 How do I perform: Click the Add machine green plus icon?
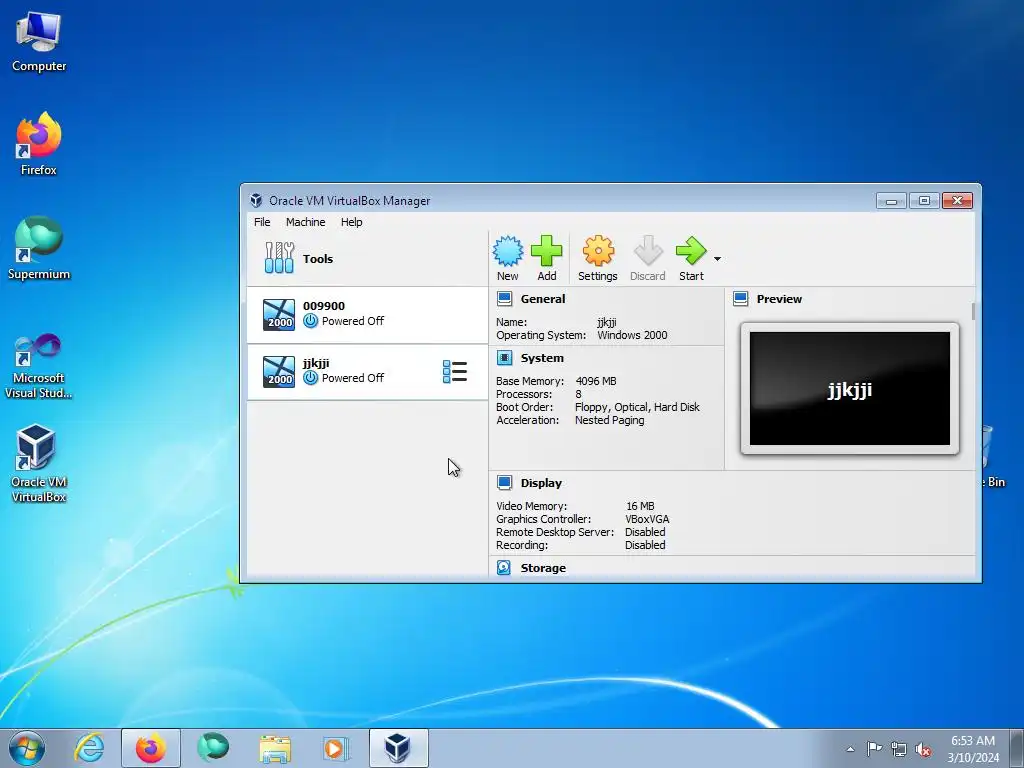547,251
